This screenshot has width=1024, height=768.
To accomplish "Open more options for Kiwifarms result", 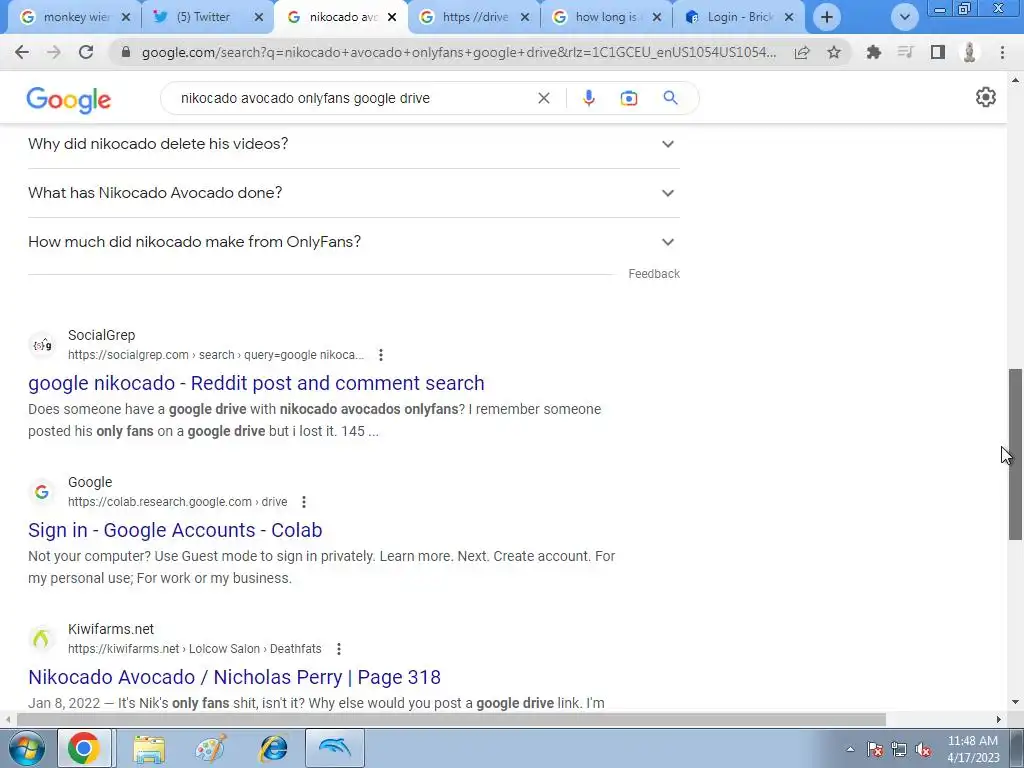I will click(338, 648).
